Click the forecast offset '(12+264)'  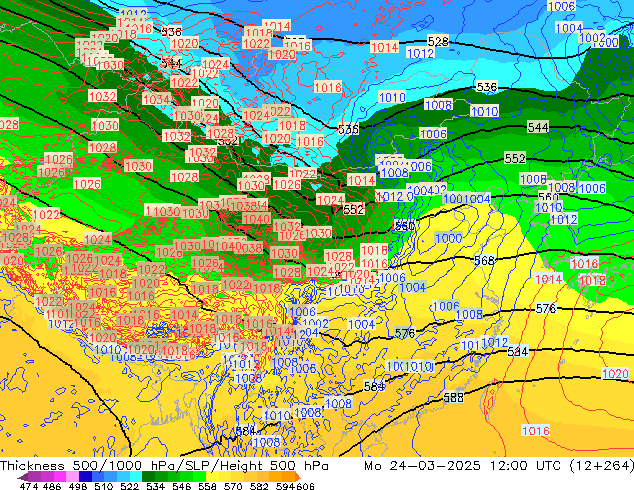(602, 466)
